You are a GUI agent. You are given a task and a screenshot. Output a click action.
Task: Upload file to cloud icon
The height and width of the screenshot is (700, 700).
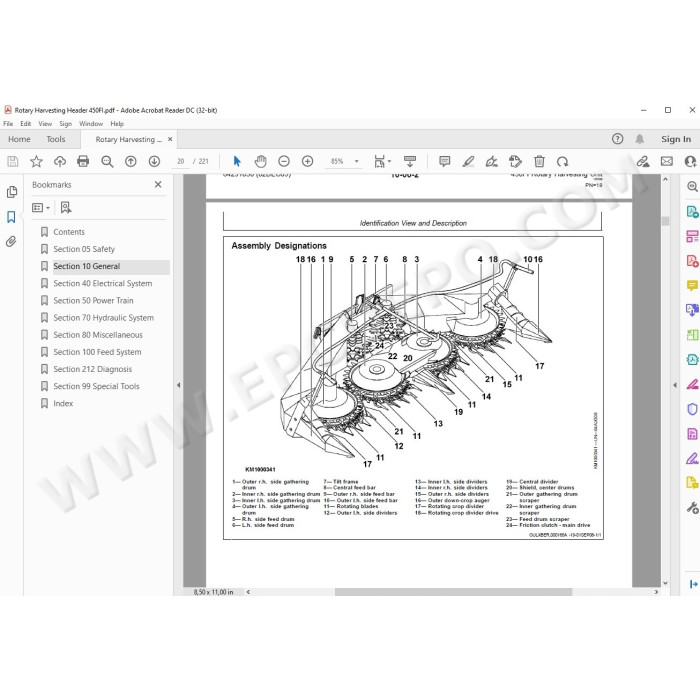click(60, 161)
